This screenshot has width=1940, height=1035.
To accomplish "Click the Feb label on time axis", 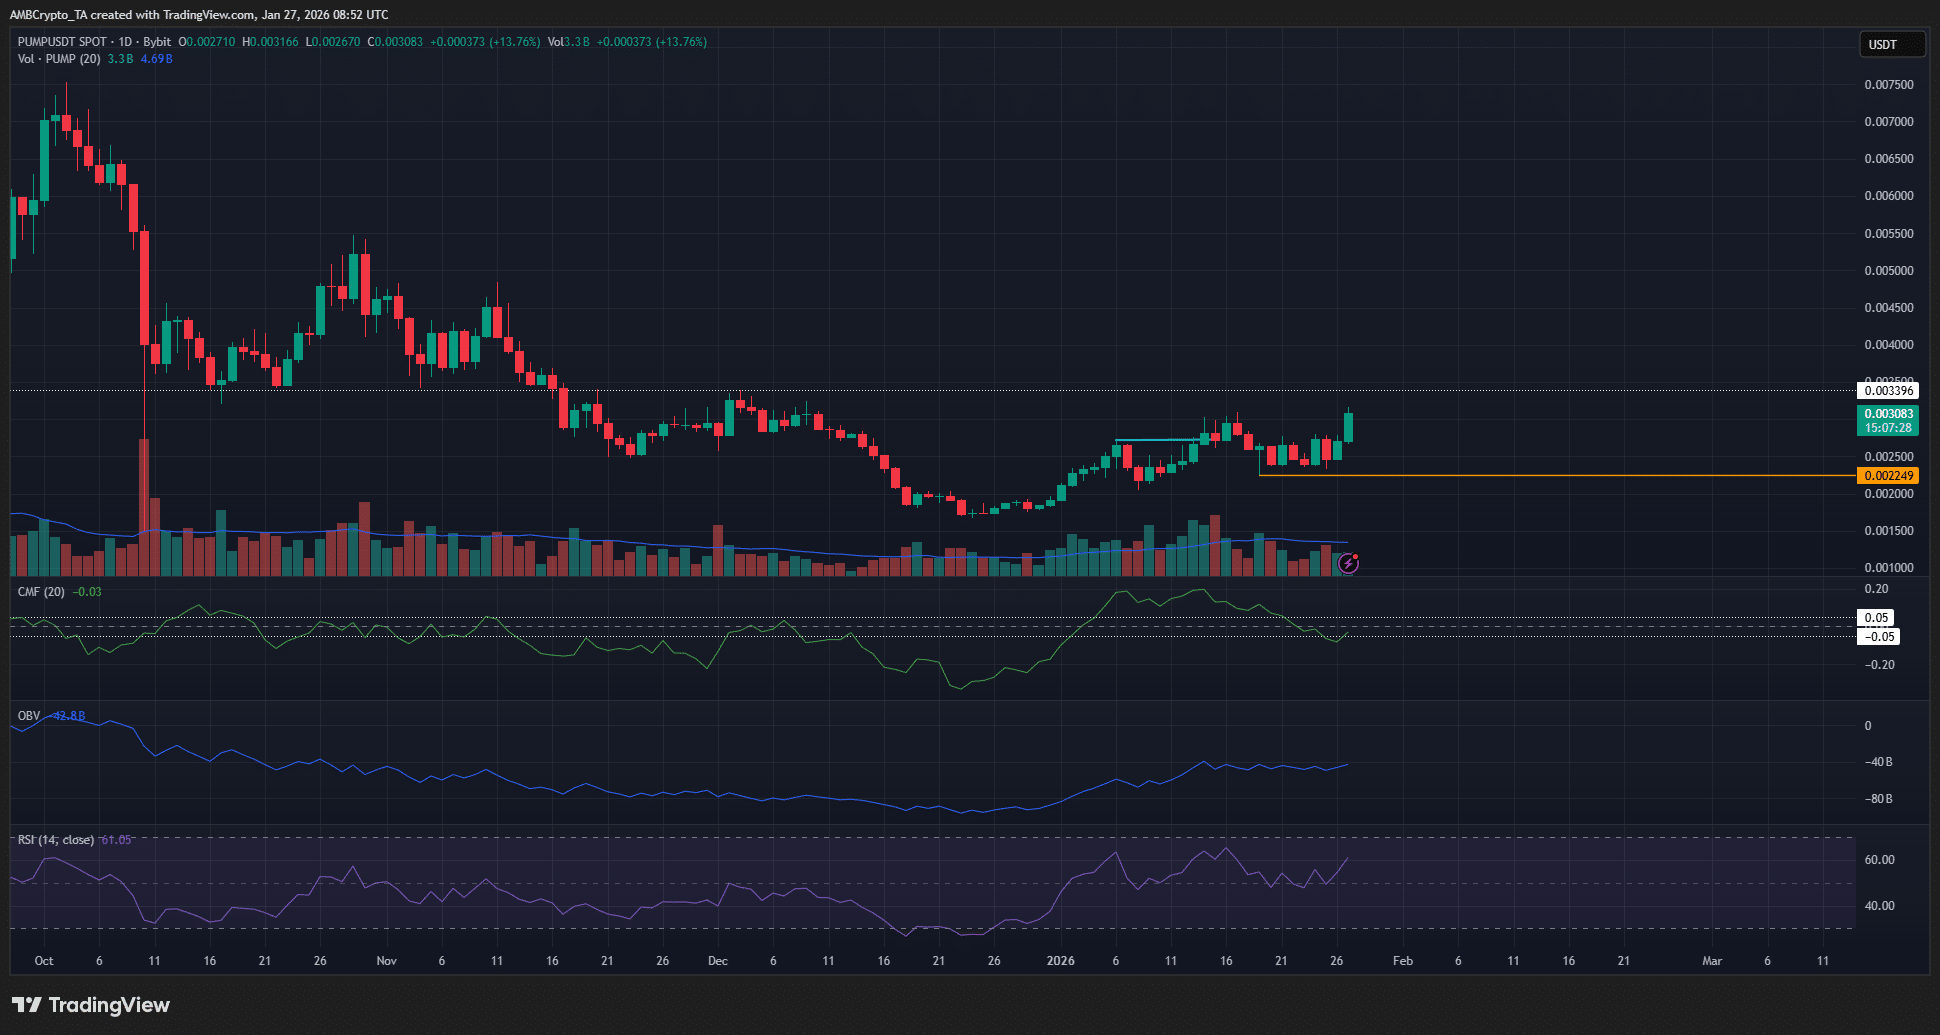I will point(1403,961).
